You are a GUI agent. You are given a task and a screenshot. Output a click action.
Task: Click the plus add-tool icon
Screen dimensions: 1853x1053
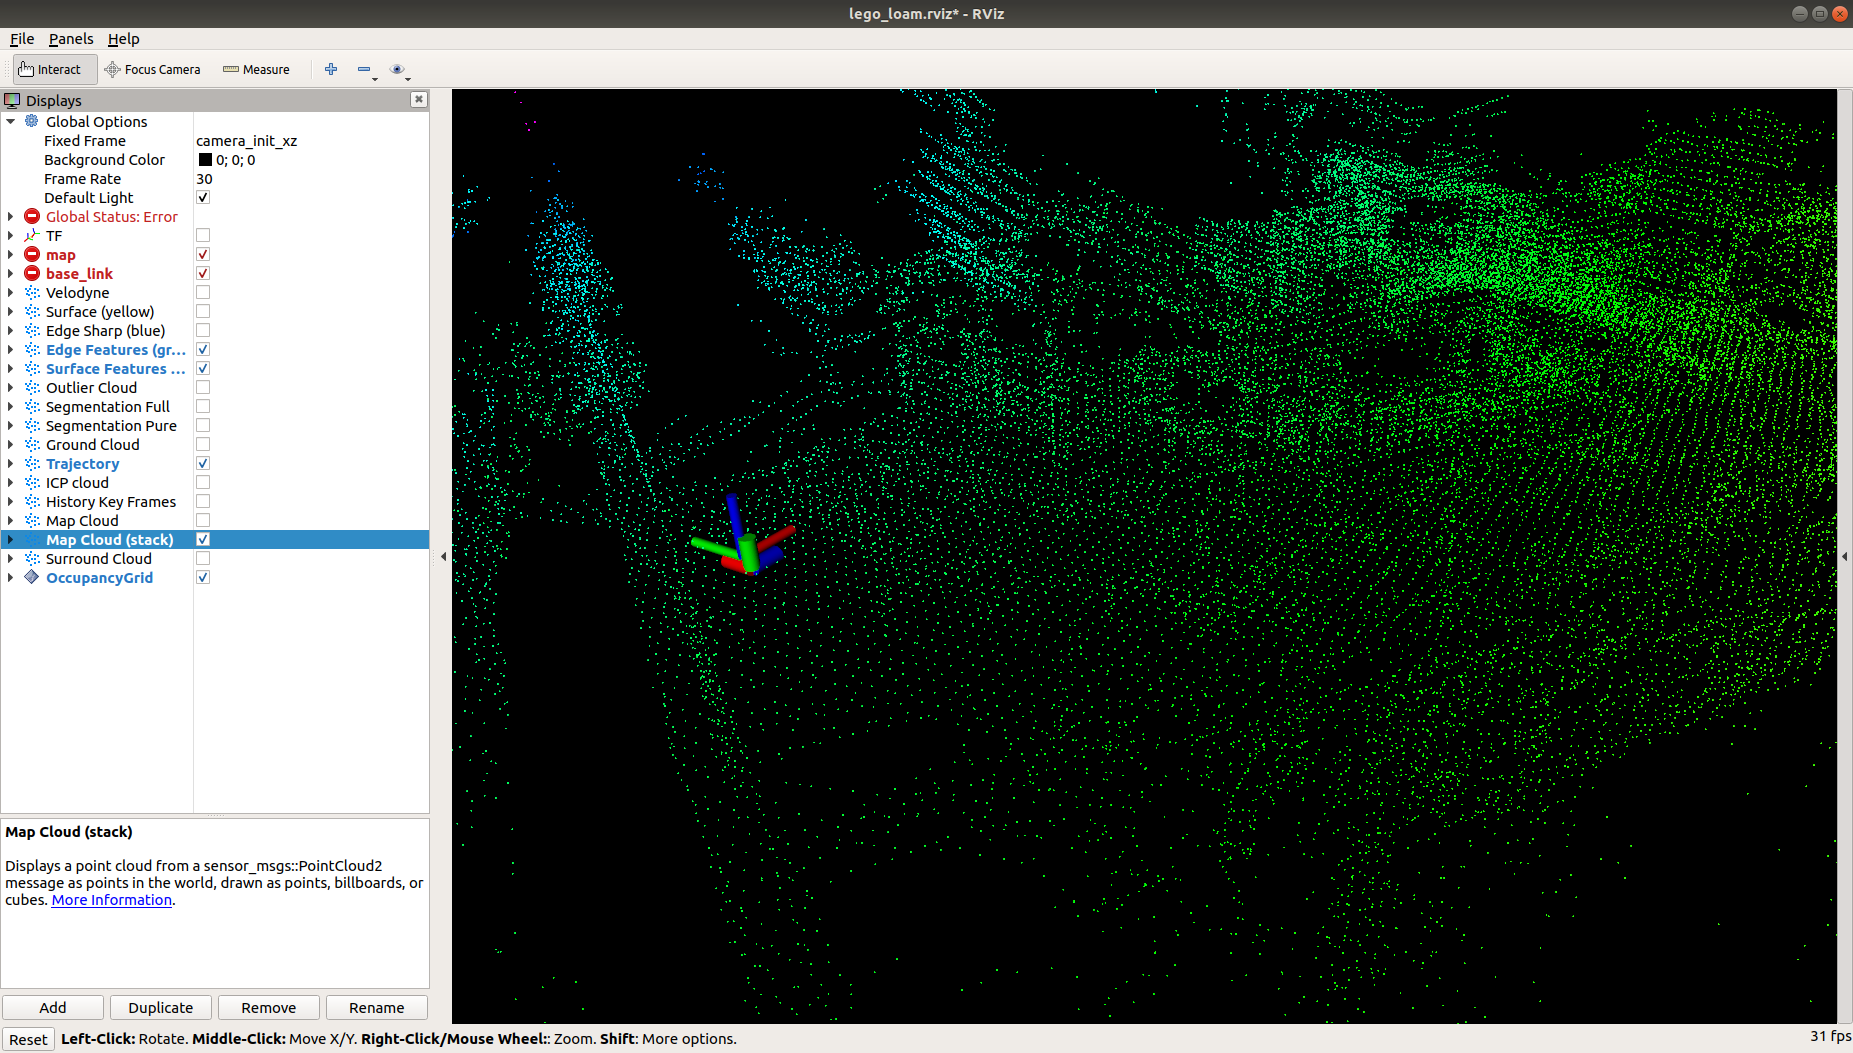331,69
